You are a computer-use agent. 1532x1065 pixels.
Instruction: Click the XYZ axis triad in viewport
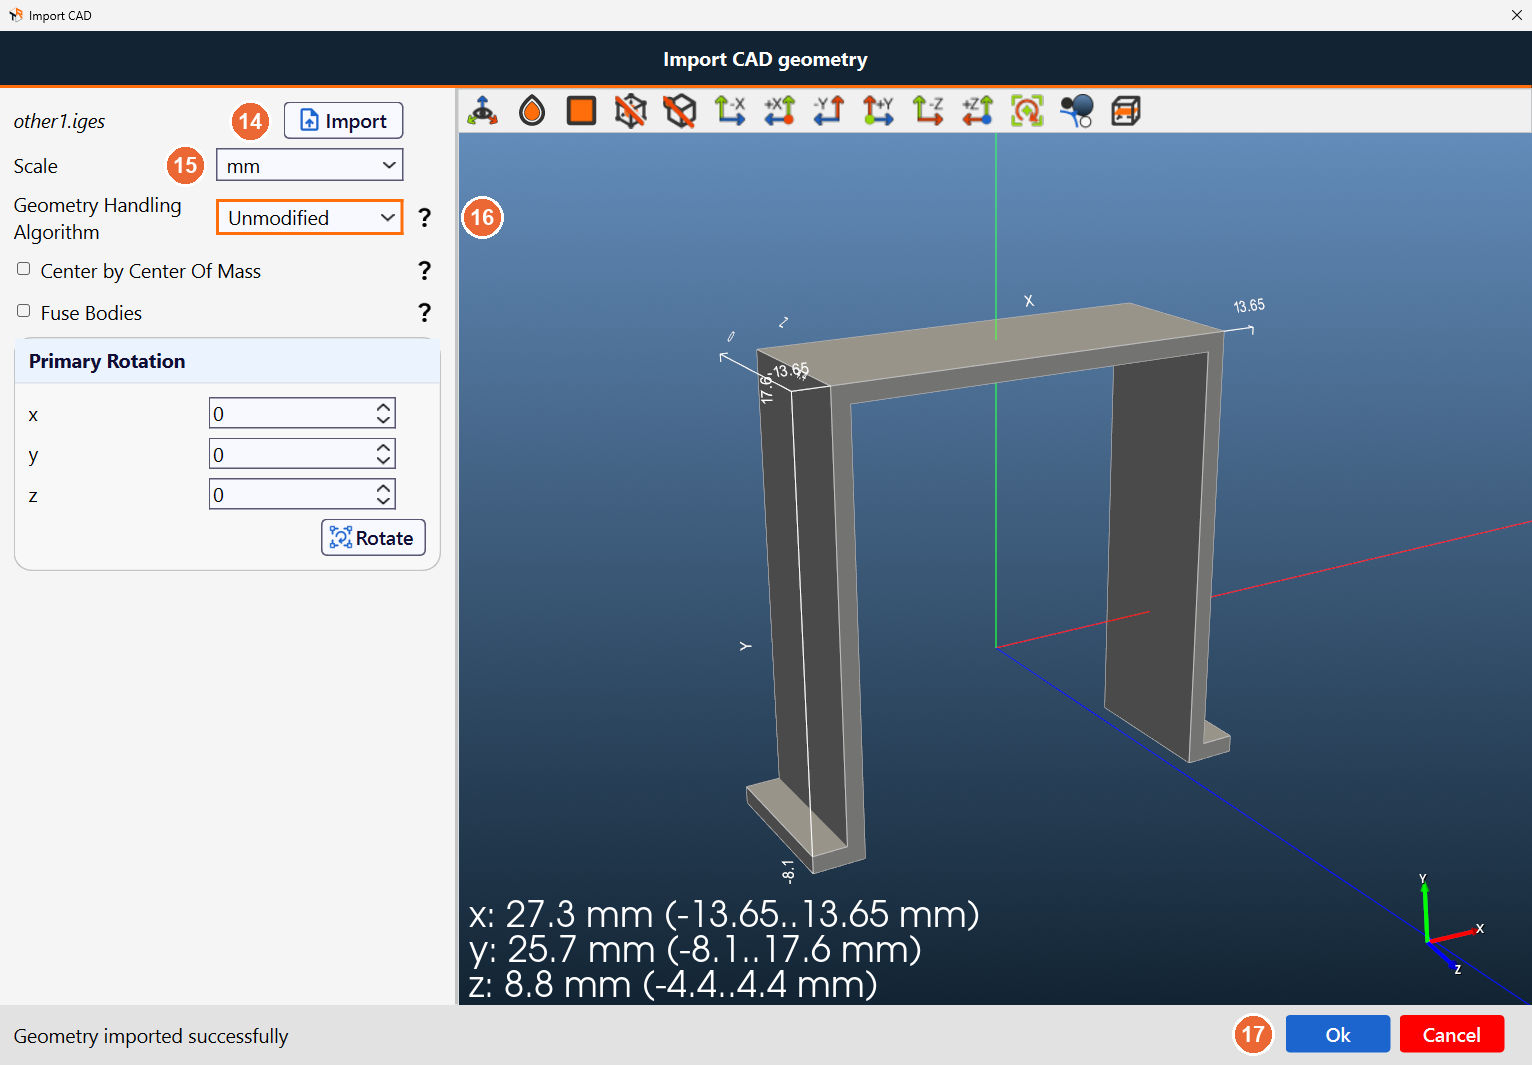coord(1450,925)
